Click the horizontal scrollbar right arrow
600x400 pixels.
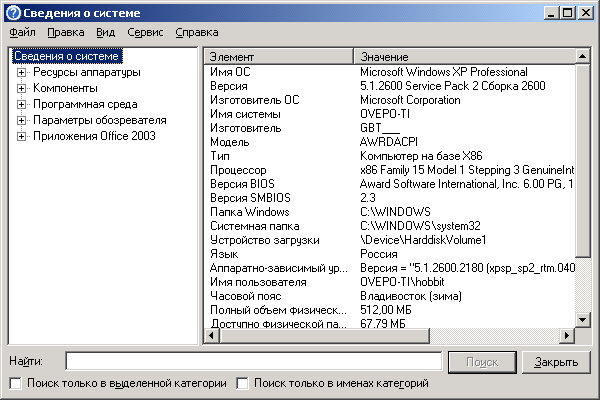(x=567, y=336)
